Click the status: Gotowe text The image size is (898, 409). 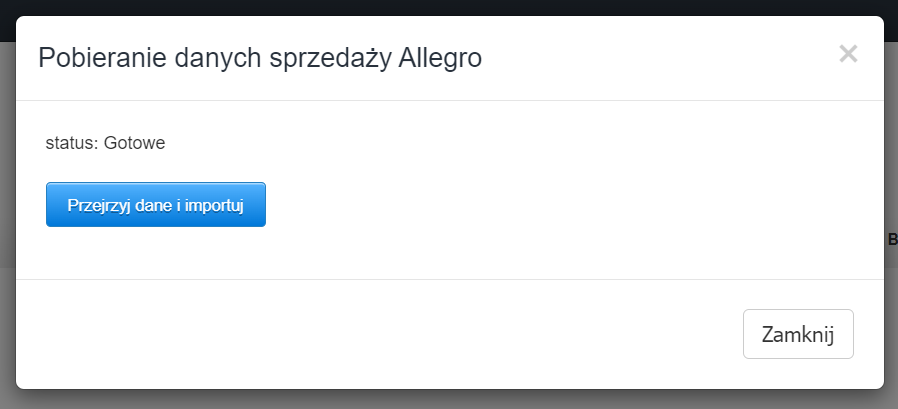(105, 143)
